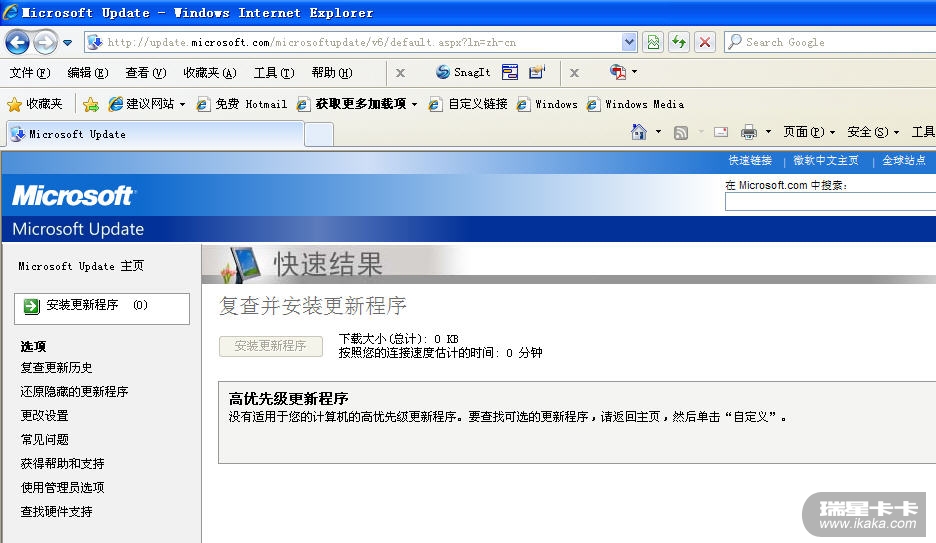Viewport: 936px width, 543px height.
Task: Click the SnagIt notepad icon
Action: (x=537, y=72)
